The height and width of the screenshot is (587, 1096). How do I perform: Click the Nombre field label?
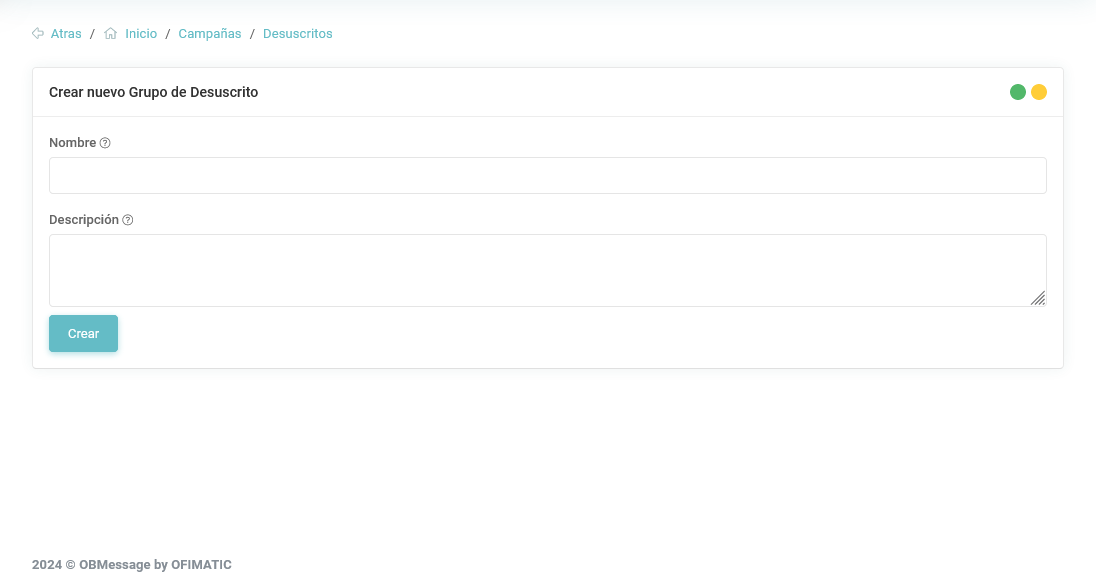pyautogui.click(x=72, y=143)
